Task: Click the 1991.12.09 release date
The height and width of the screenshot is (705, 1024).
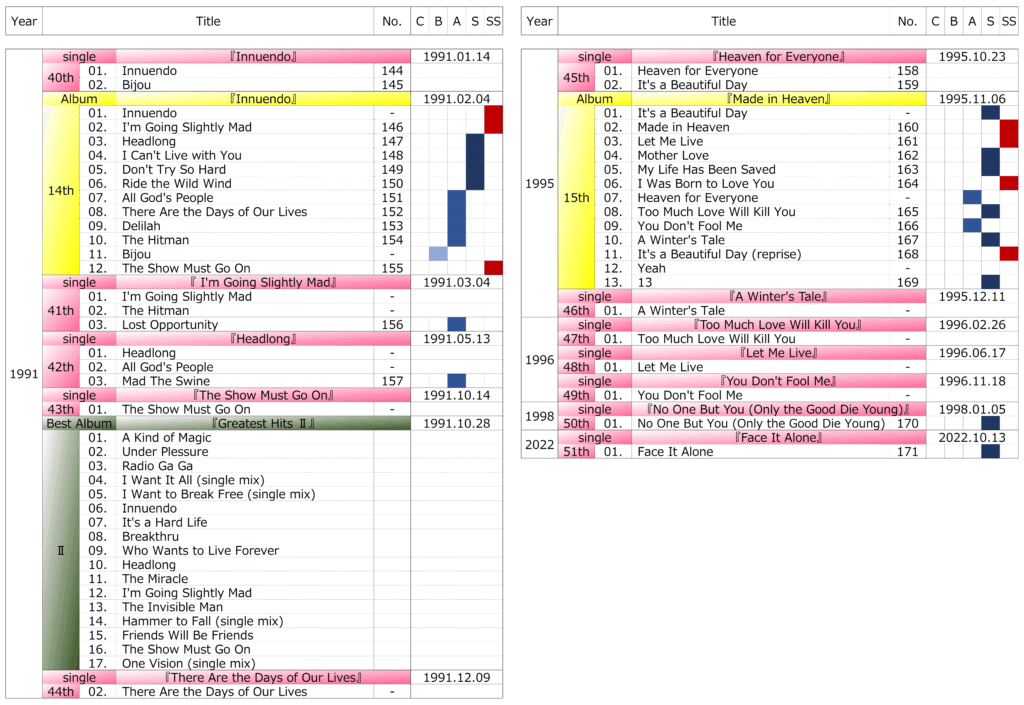Action: click(456, 678)
